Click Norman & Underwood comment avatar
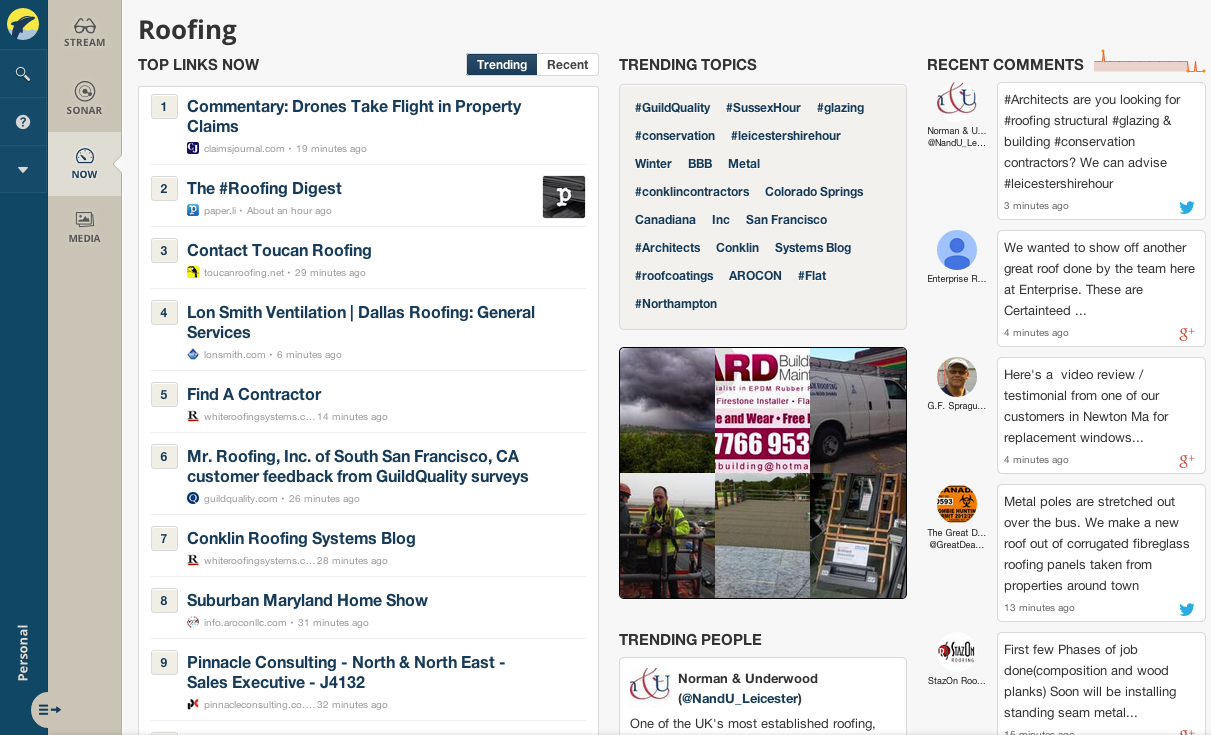The height and width of the screenshot is (735, 1211). coord(957,101)
